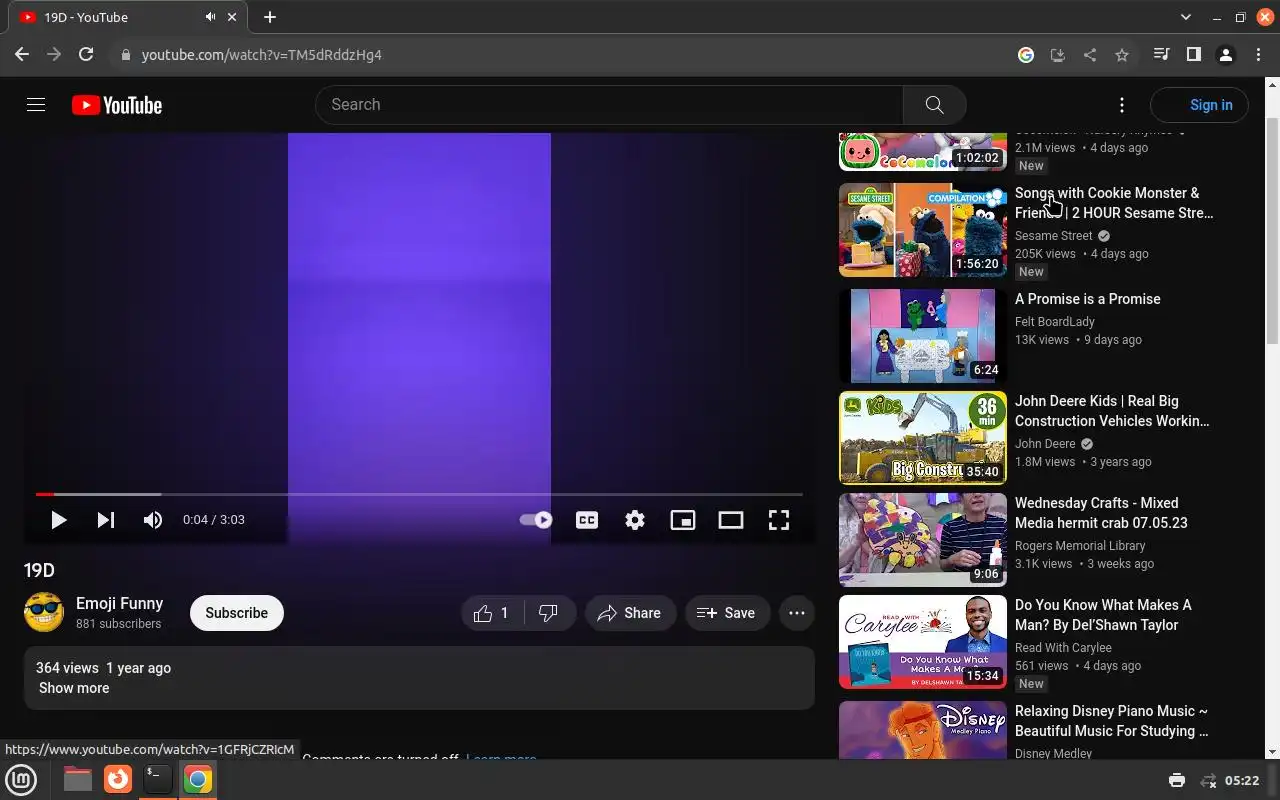The height and width of the screenshot is (800, 1280).
Task: Open tab search dropdown arrow
Action: coord(1186,17)
